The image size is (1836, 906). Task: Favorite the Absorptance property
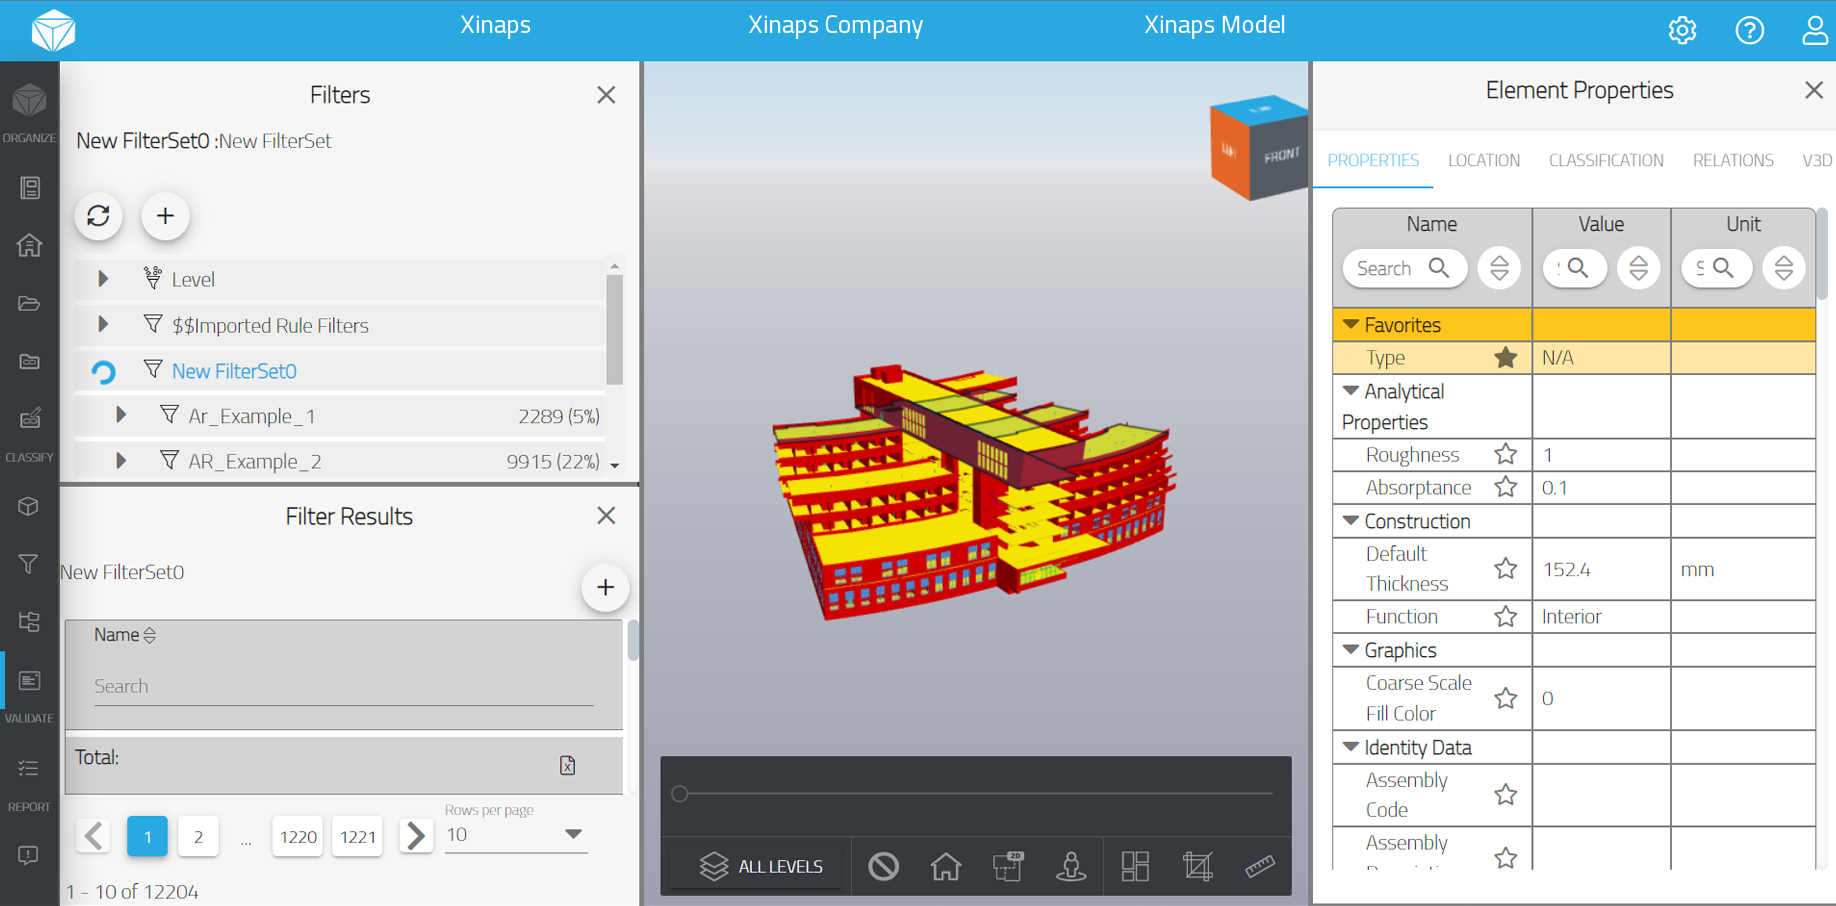[x=1505, y=488]
